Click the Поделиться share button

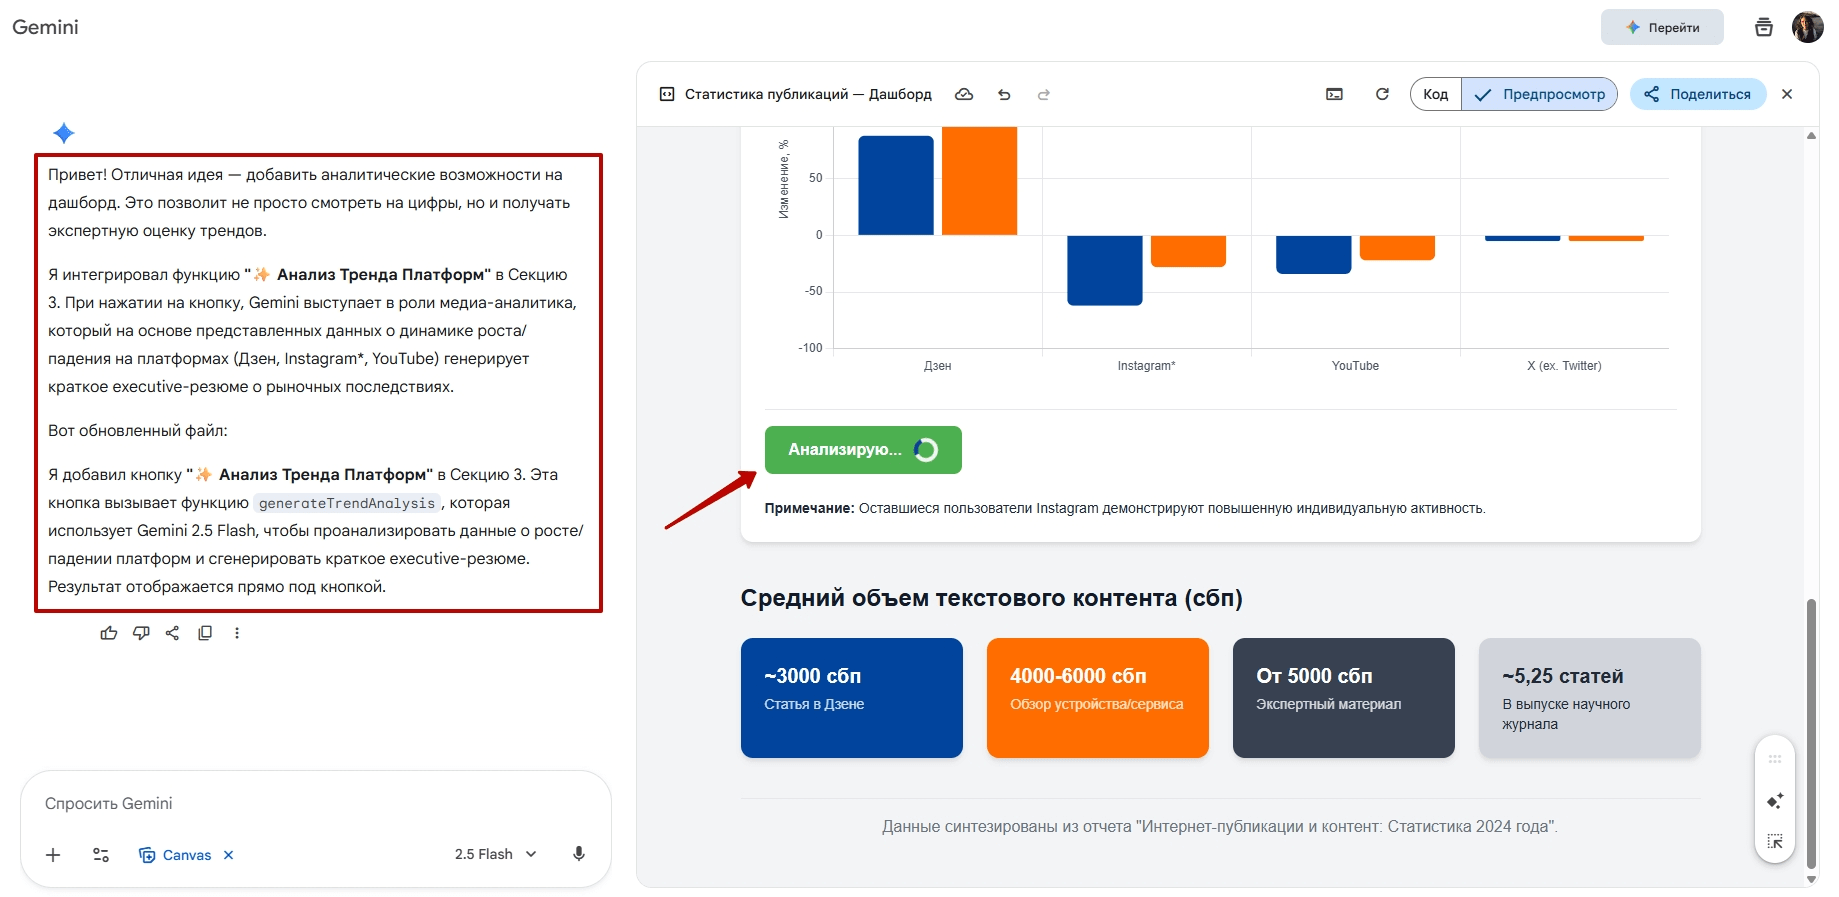(1698, 94)
